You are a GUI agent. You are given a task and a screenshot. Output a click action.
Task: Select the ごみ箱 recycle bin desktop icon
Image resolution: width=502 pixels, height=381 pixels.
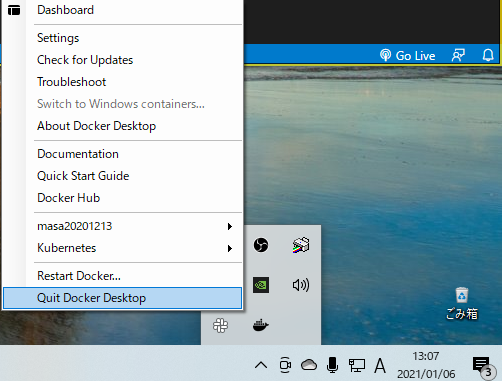(462, 304)
